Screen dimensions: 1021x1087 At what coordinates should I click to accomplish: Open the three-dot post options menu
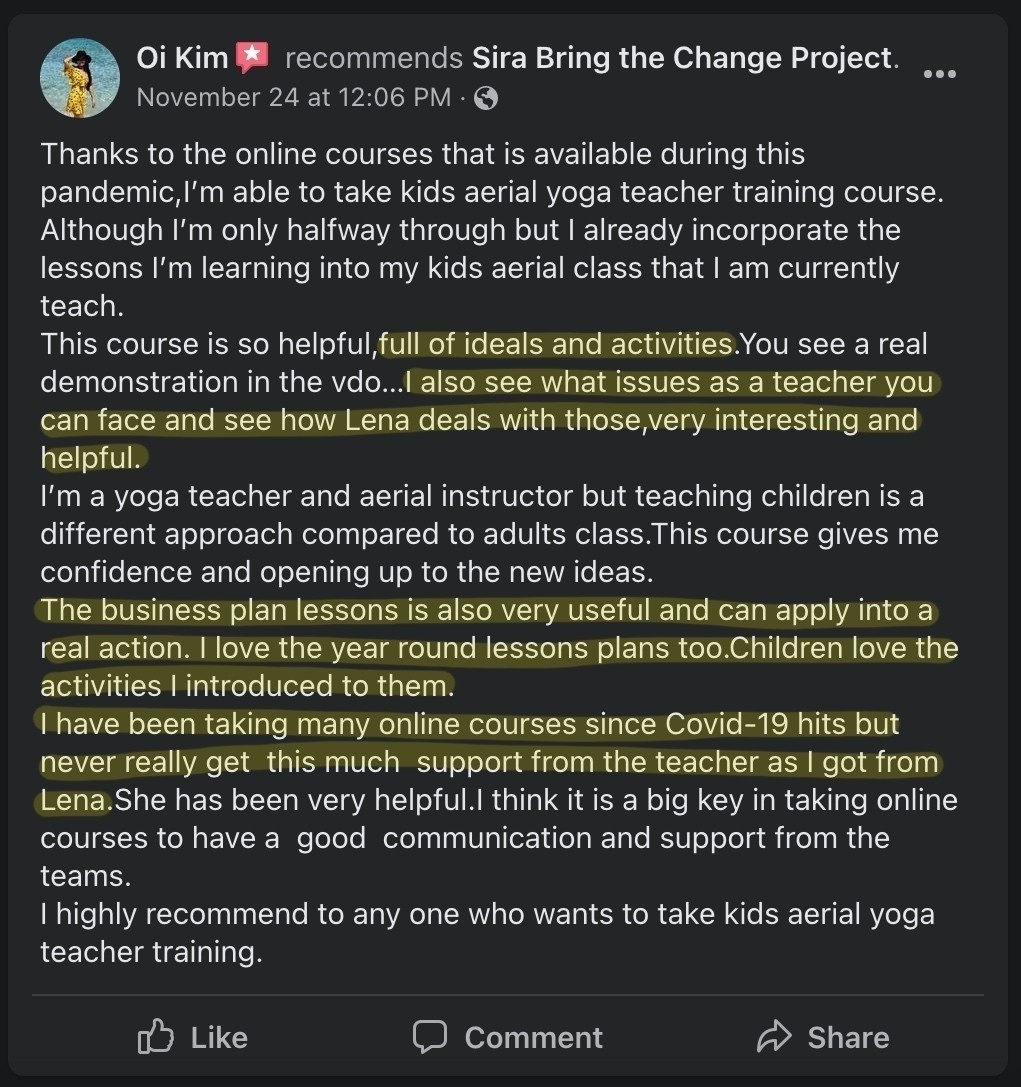tap(940, 73)
